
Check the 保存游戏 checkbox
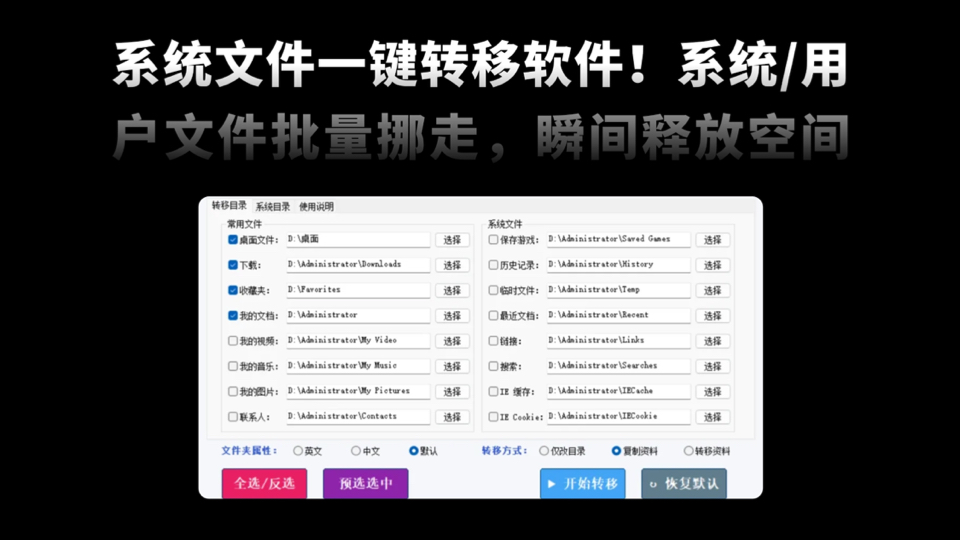coord(493,240)
